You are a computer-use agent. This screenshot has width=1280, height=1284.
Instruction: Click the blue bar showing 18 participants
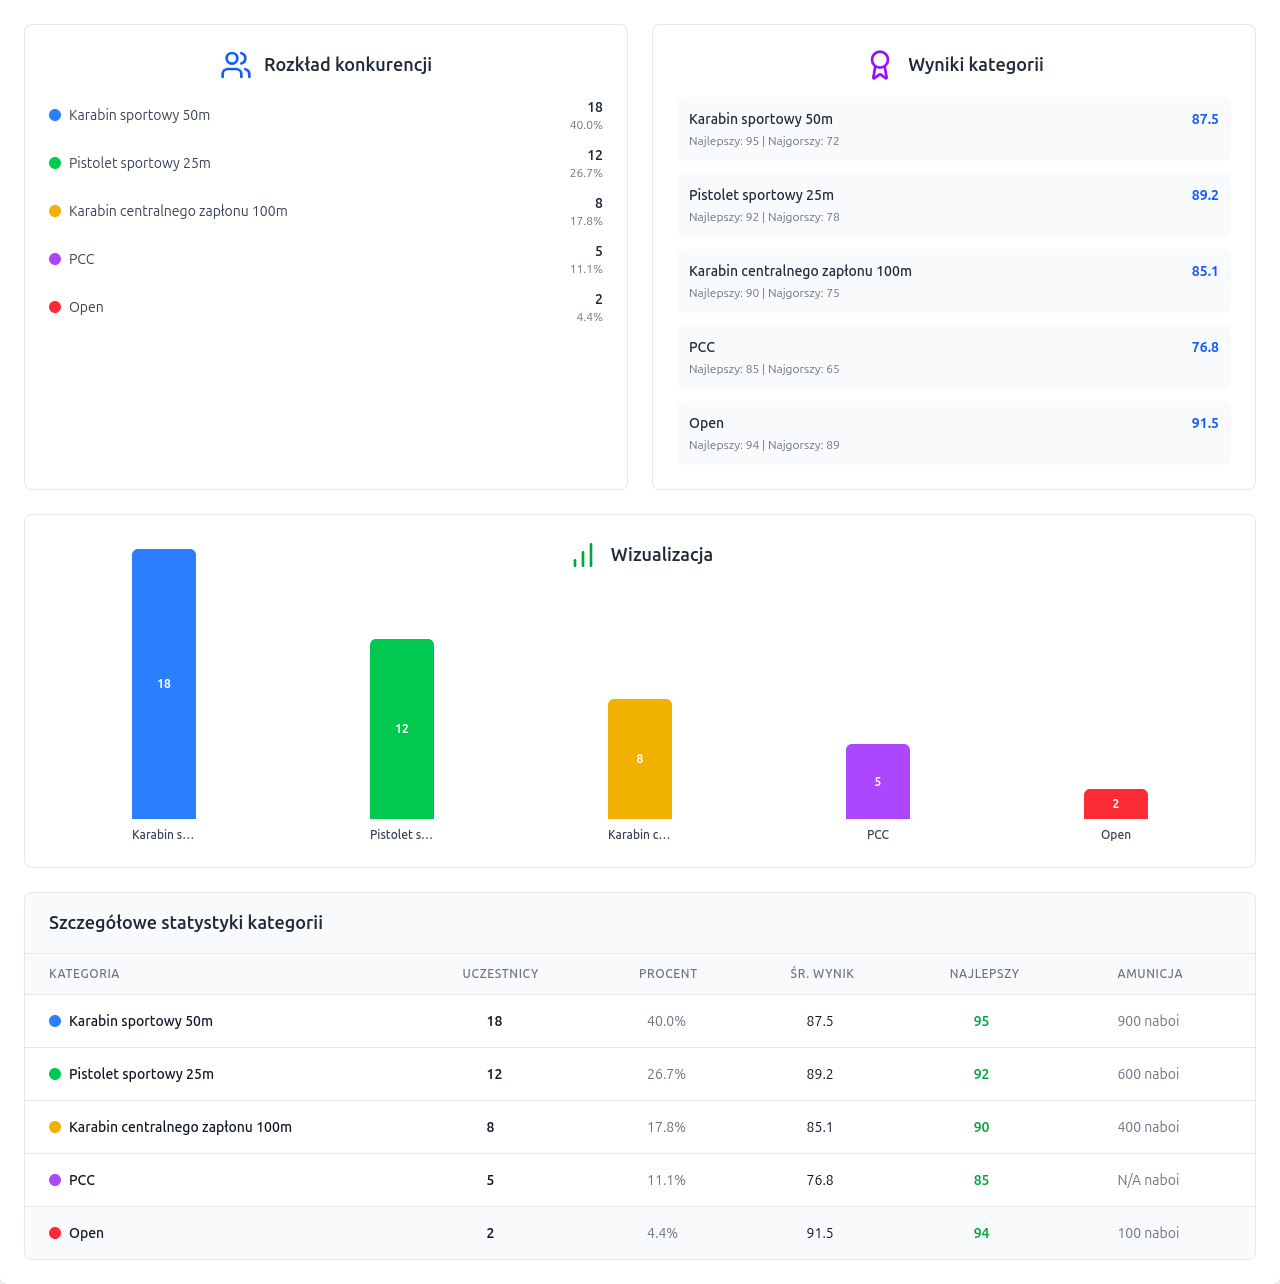pos(164,684)
